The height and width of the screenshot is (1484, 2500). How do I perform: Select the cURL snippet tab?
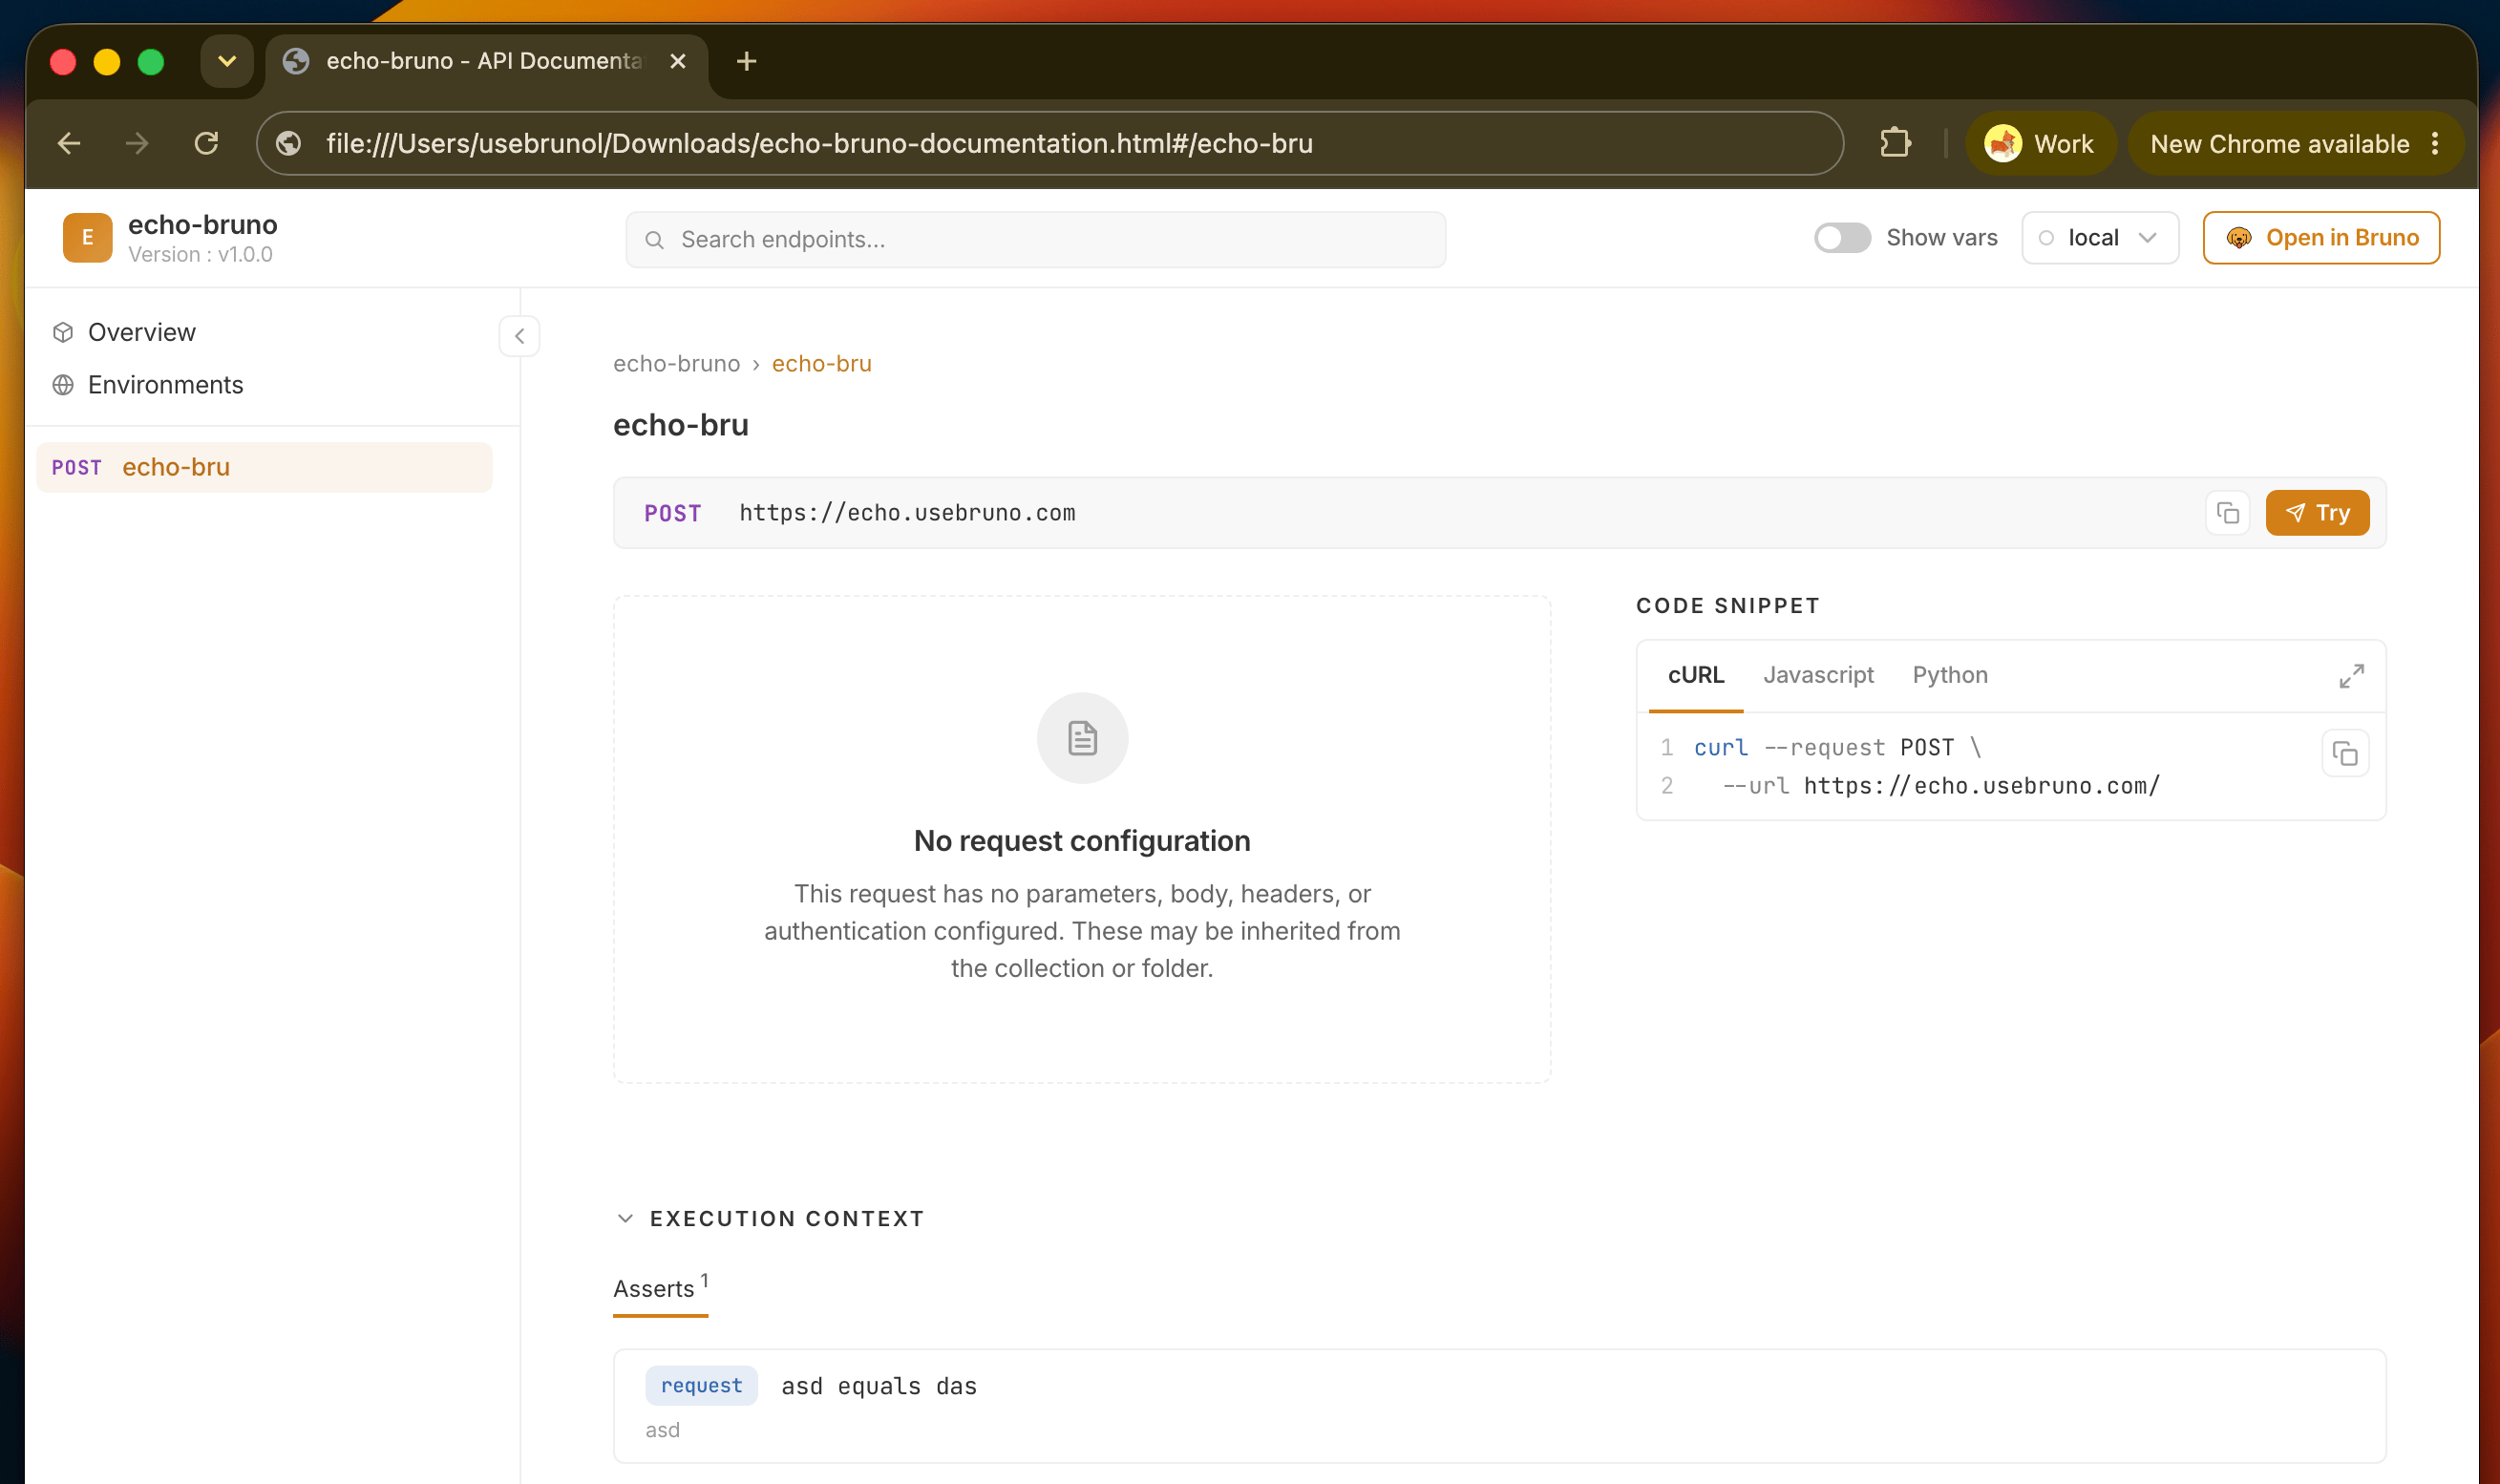click(1696, 675)
